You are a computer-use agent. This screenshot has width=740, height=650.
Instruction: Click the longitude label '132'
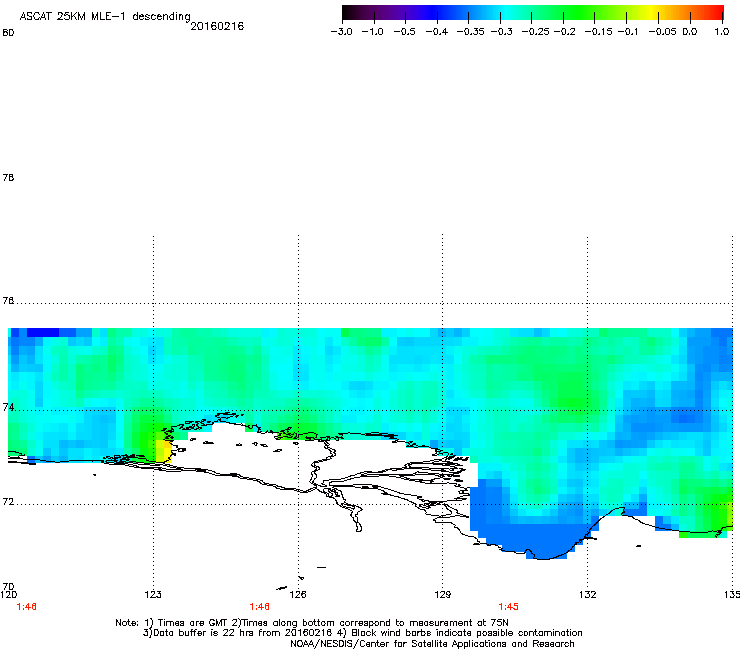click(x=588, y=594)
